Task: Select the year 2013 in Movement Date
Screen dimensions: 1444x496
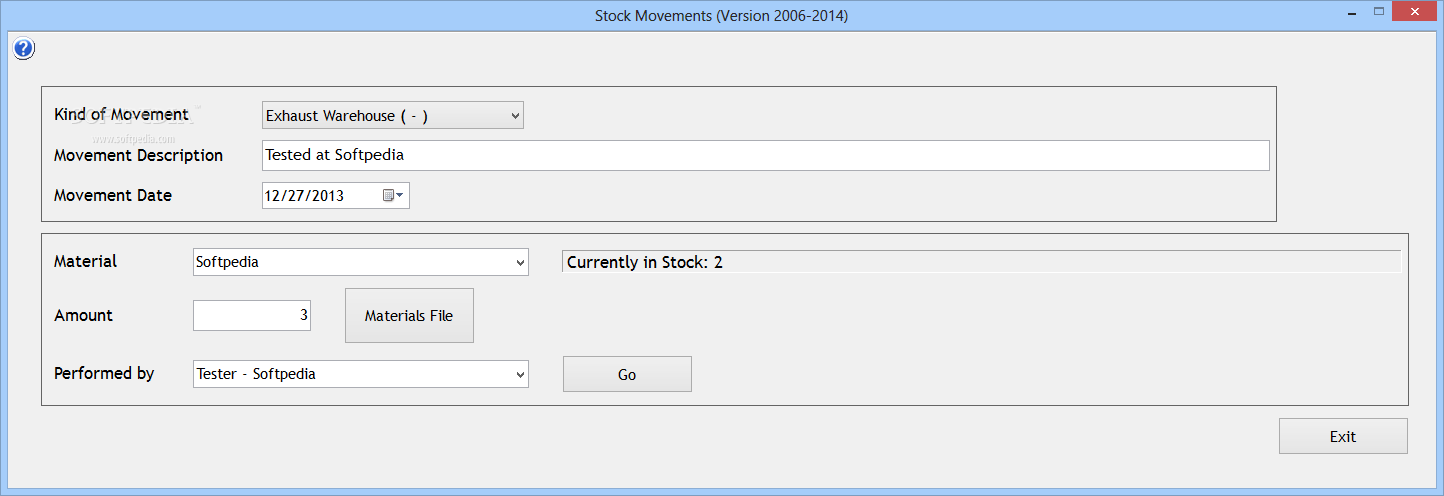Action: pyautogui.click(x=328, y=196)
